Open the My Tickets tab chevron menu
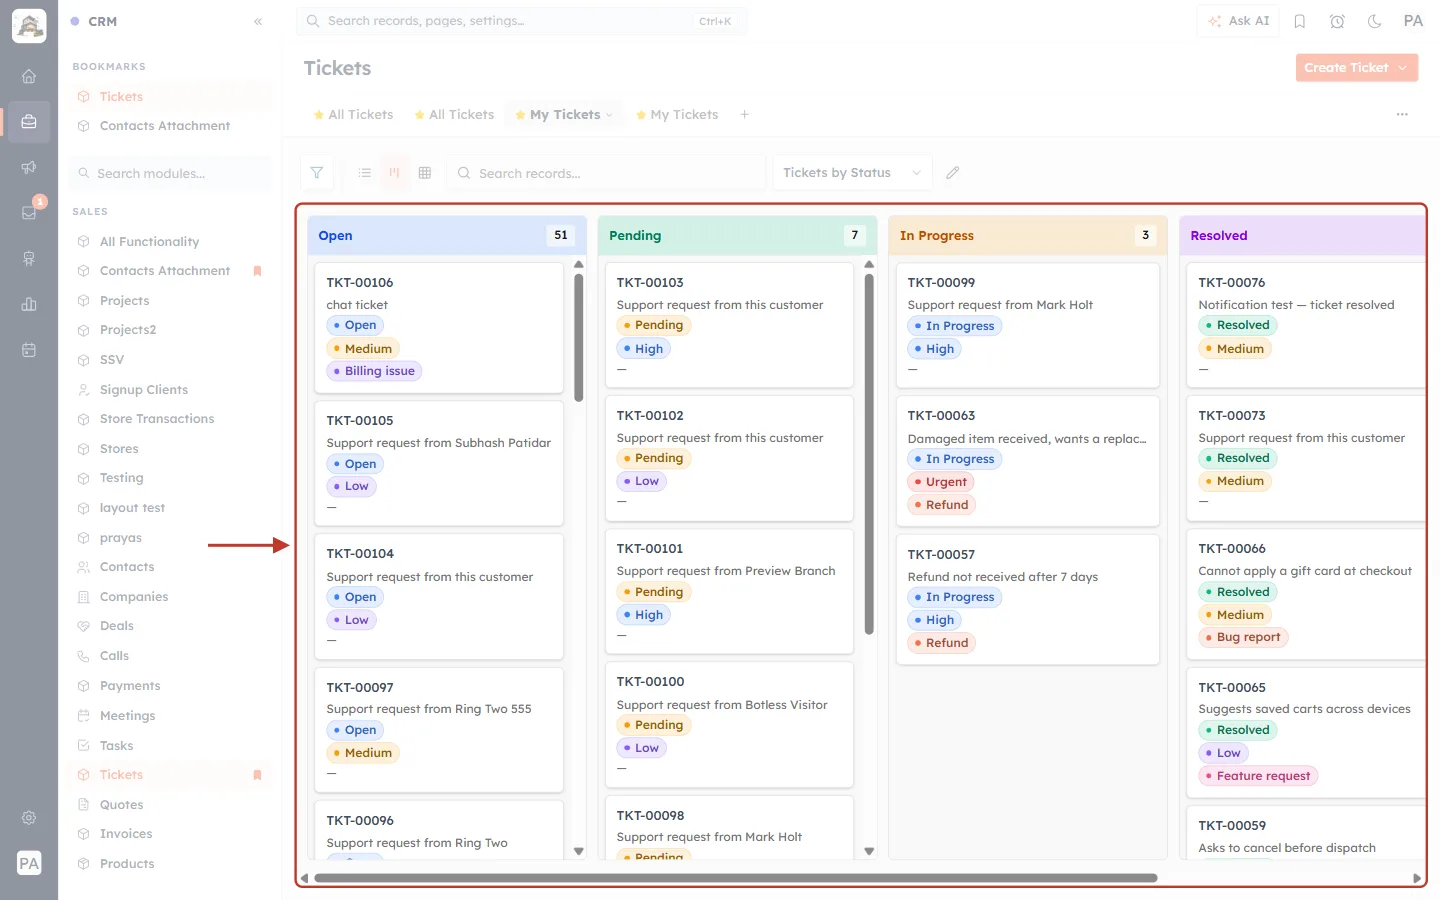This screenshot has height=900, width=1440. click(x=609, y=115)
